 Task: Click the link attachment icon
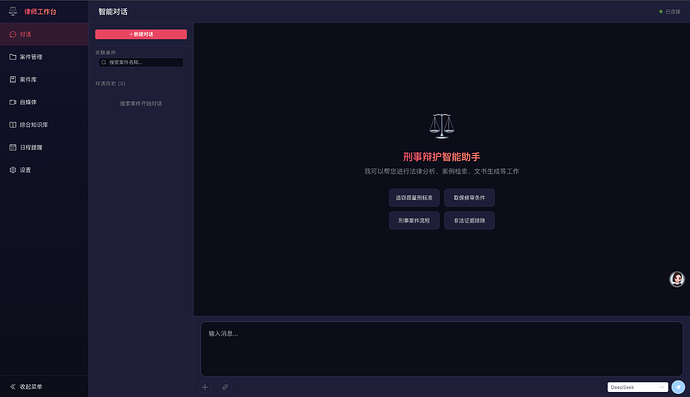point(225,387)
